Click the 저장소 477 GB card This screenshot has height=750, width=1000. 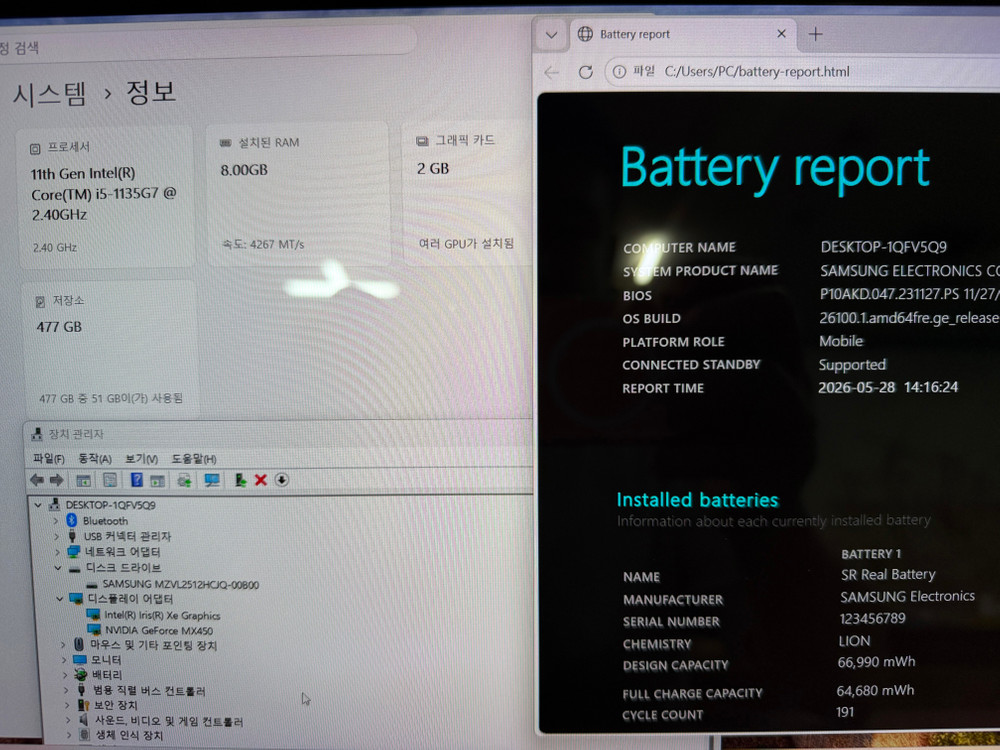[110, 348]
